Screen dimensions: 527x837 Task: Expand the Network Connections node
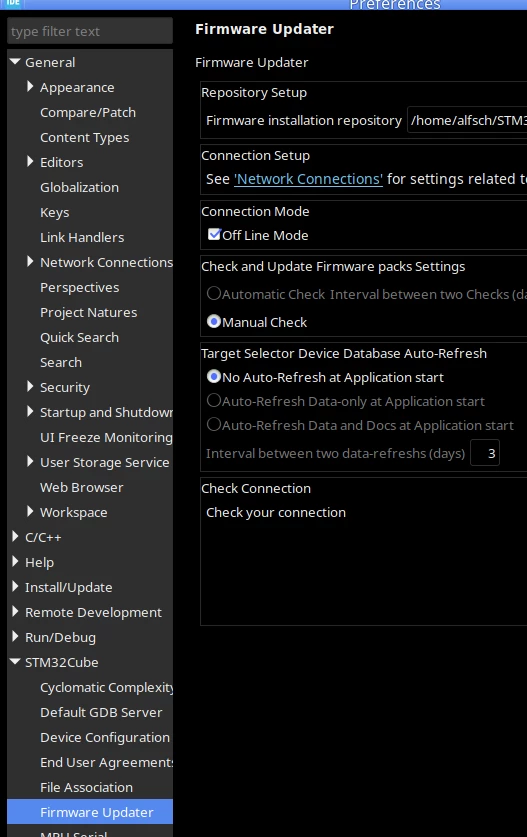pos(30,262)
